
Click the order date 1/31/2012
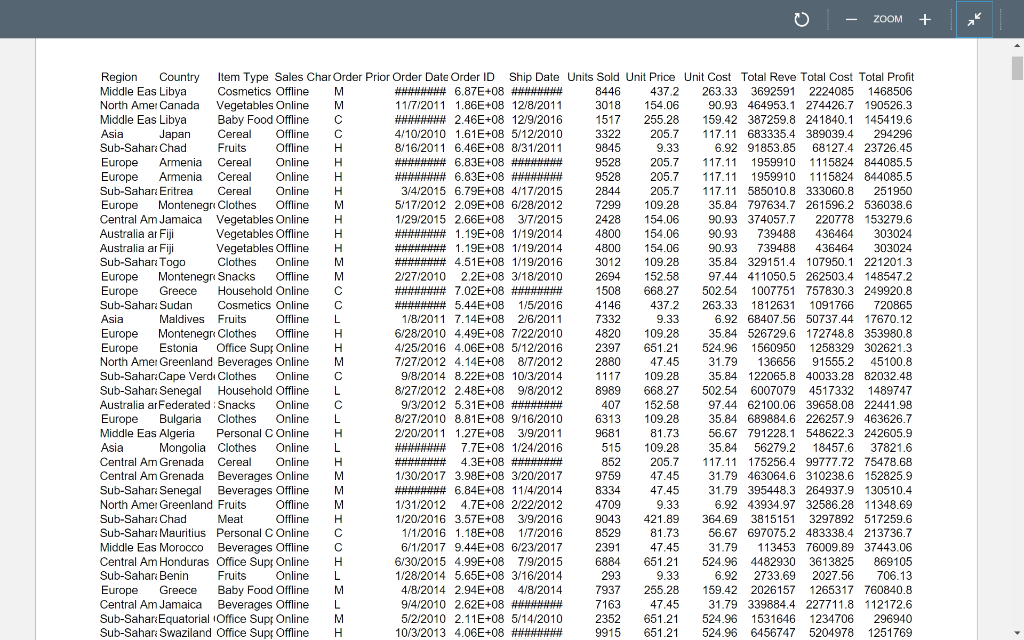pyautogui.click(x=420, y=505)
